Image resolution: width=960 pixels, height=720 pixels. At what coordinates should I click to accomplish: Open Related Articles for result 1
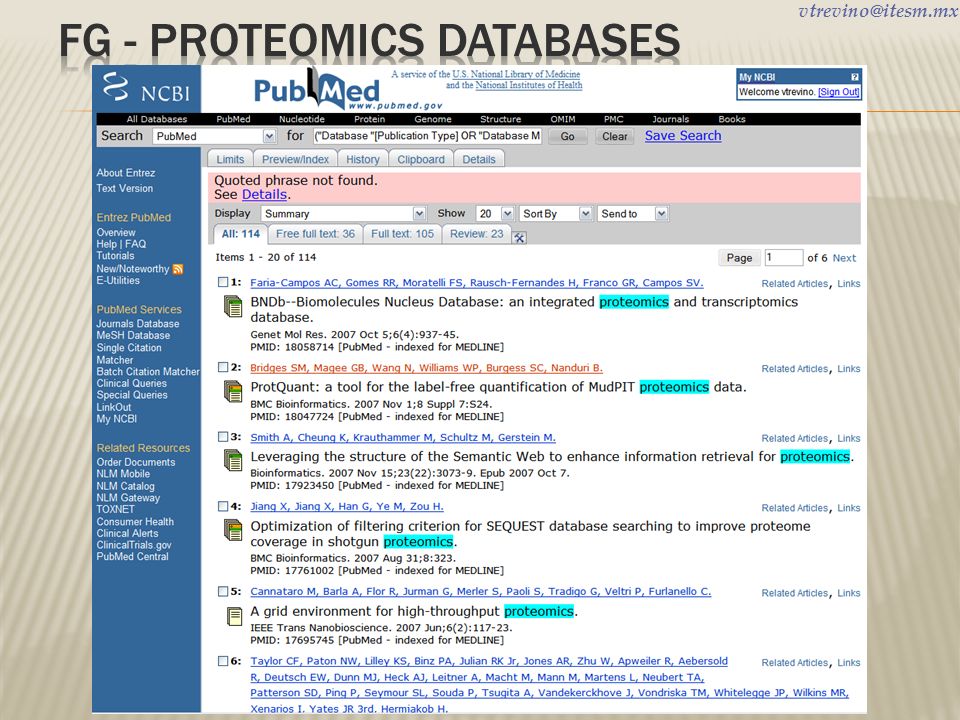point(795,283)
